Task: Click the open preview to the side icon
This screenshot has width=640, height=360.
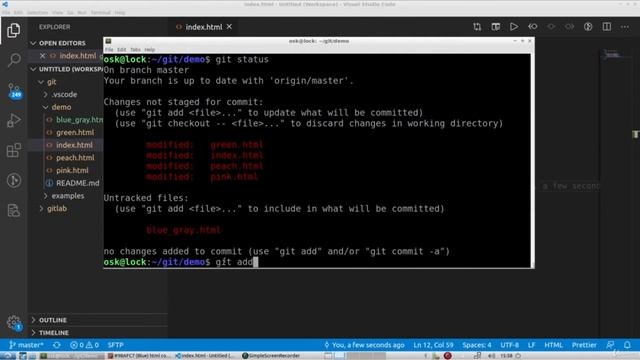Action: (x=496, y=27)
